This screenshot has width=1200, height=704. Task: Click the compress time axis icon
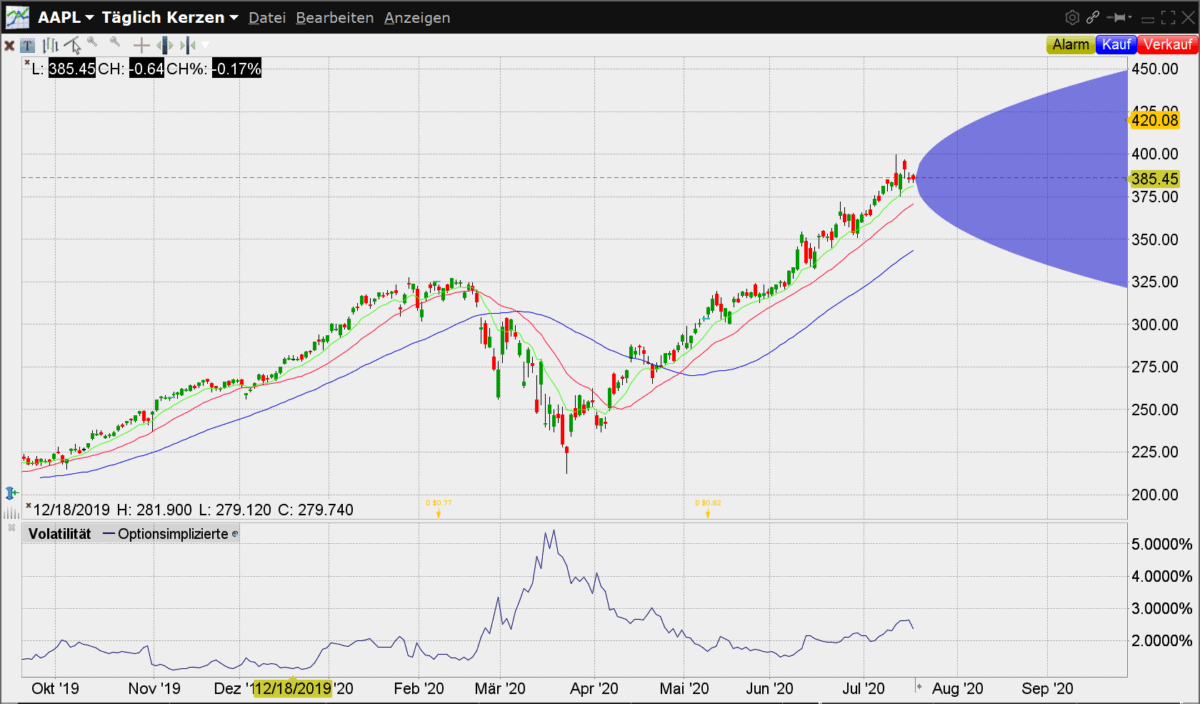188,45
